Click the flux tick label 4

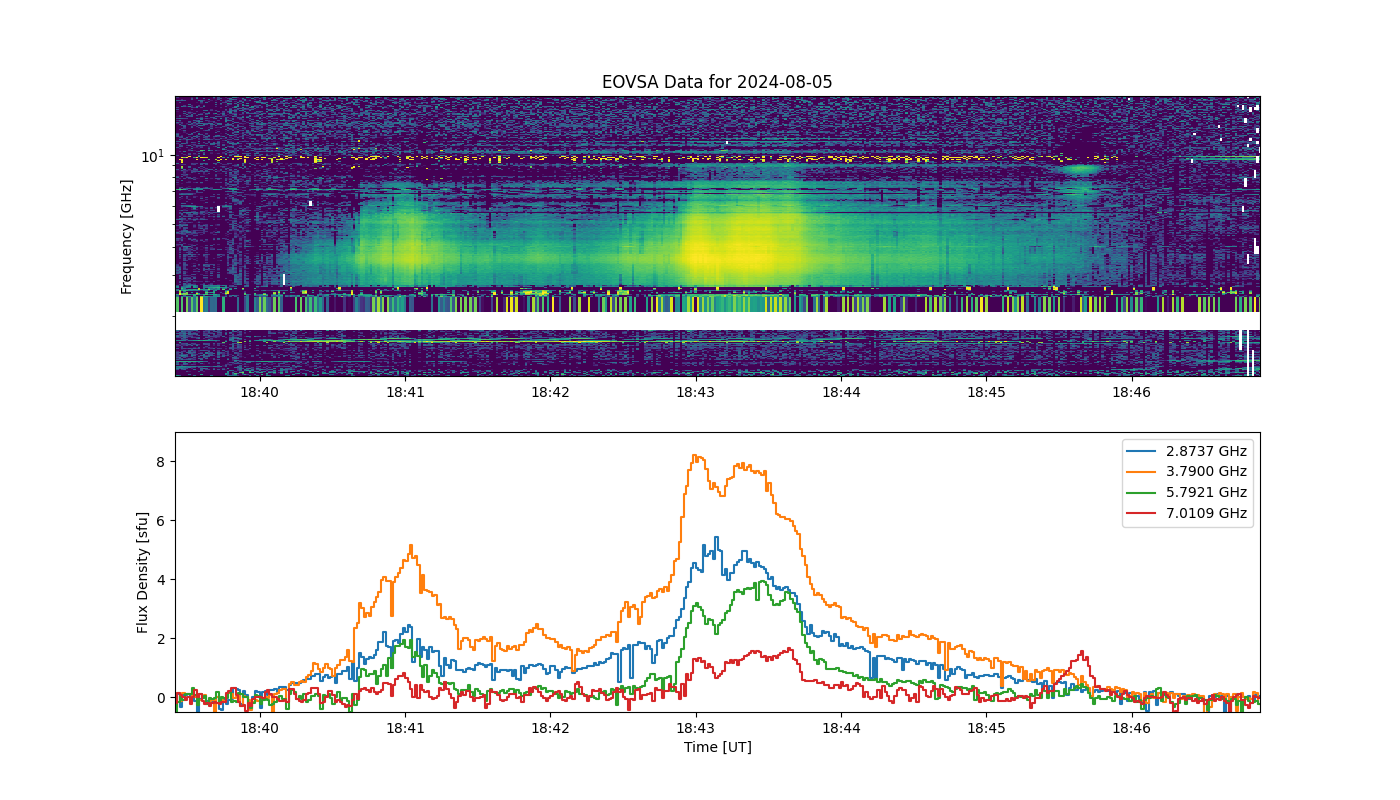coord(159,580)
